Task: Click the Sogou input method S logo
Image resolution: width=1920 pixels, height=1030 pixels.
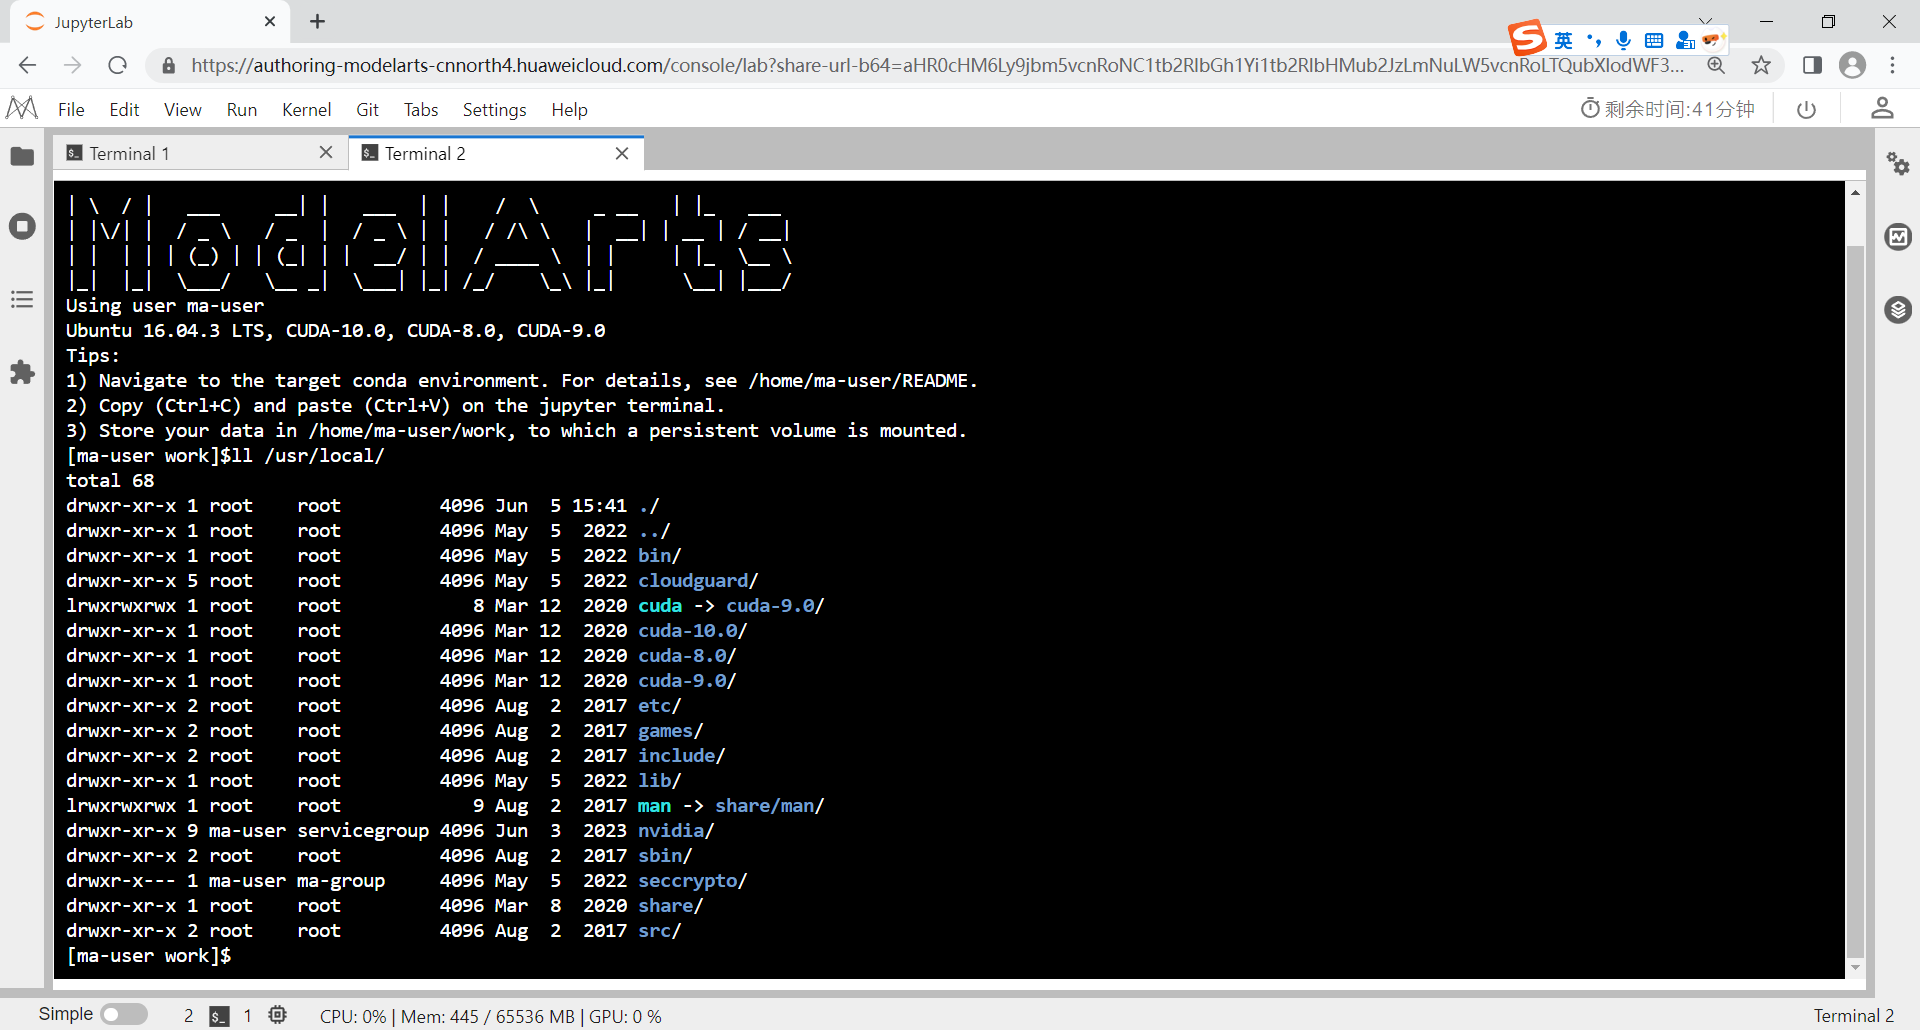Action: pos(1527,38)
